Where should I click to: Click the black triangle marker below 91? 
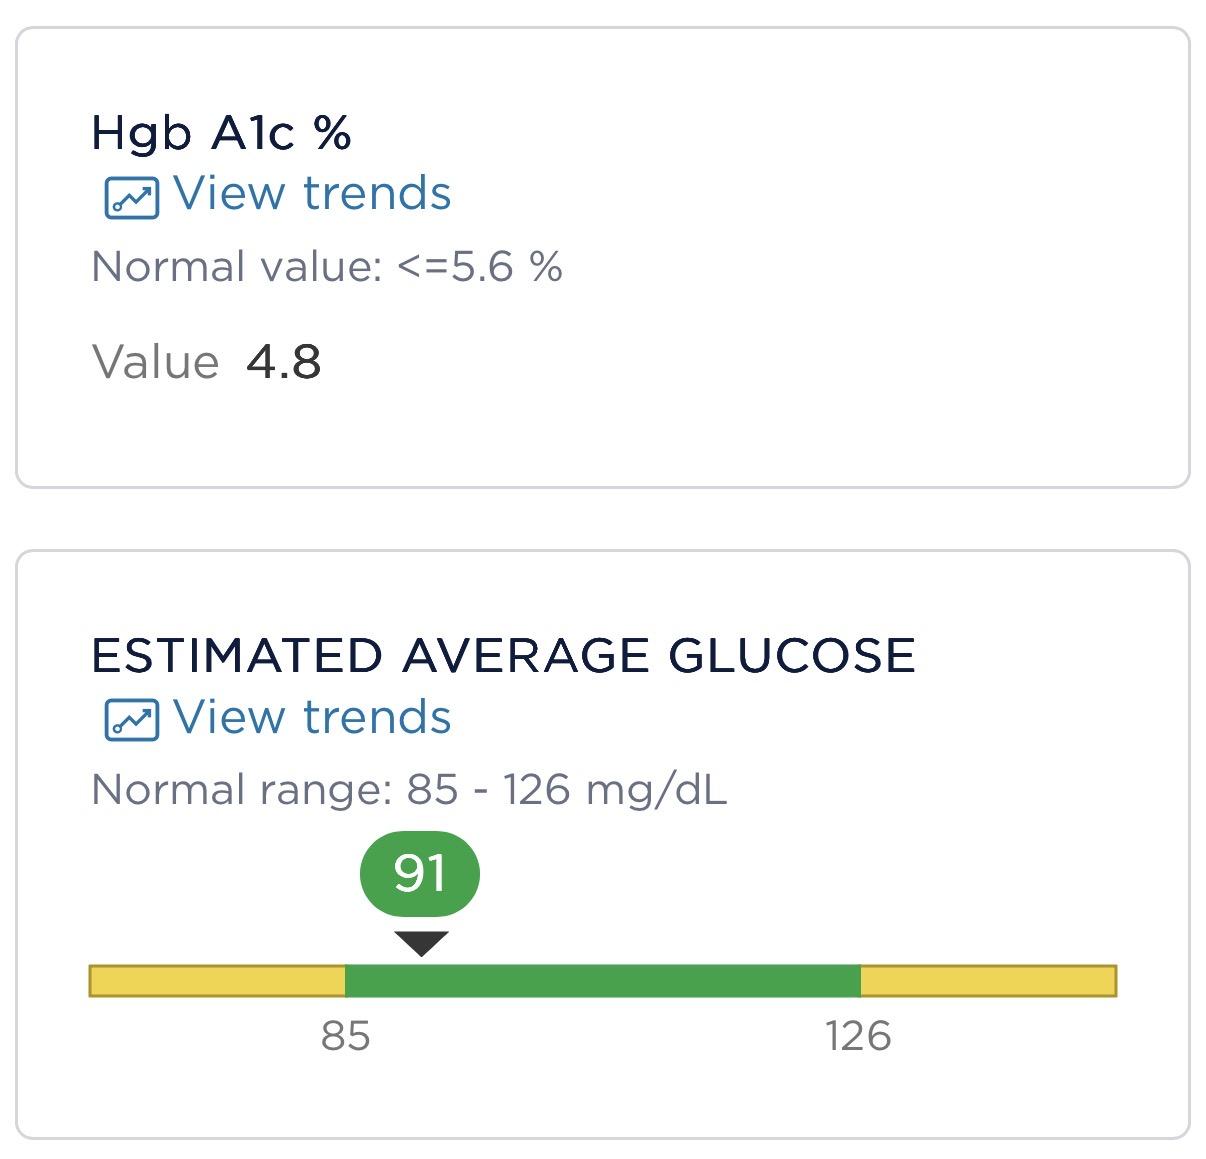[421, 942]
